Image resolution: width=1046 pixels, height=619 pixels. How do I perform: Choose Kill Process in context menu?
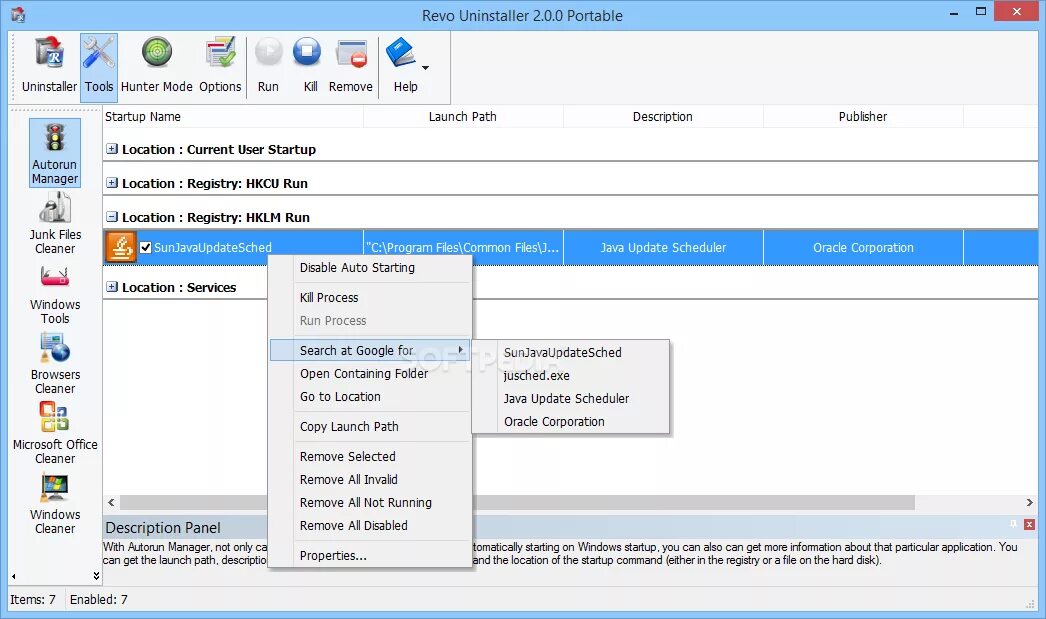[x=370, y=297]
